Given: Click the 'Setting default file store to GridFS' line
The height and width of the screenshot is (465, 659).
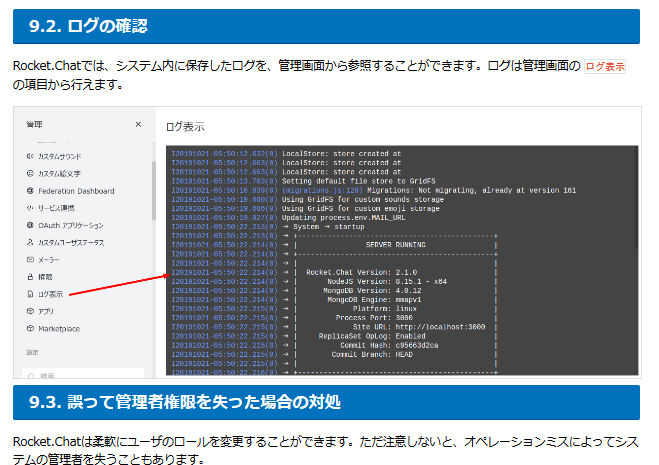Looking at the screenshot, I should tap(358, 181).
